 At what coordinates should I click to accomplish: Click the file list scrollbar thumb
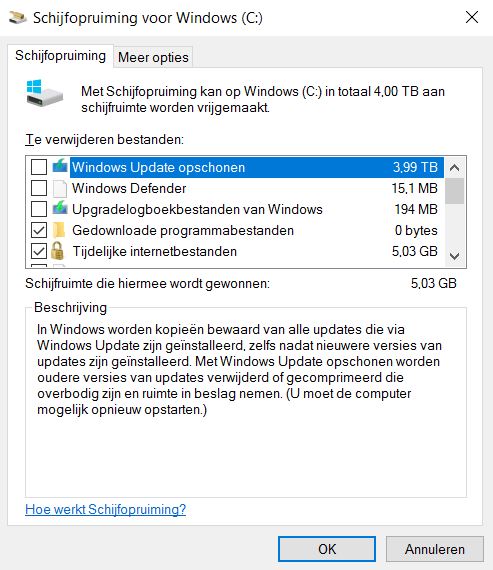point(454,191)
